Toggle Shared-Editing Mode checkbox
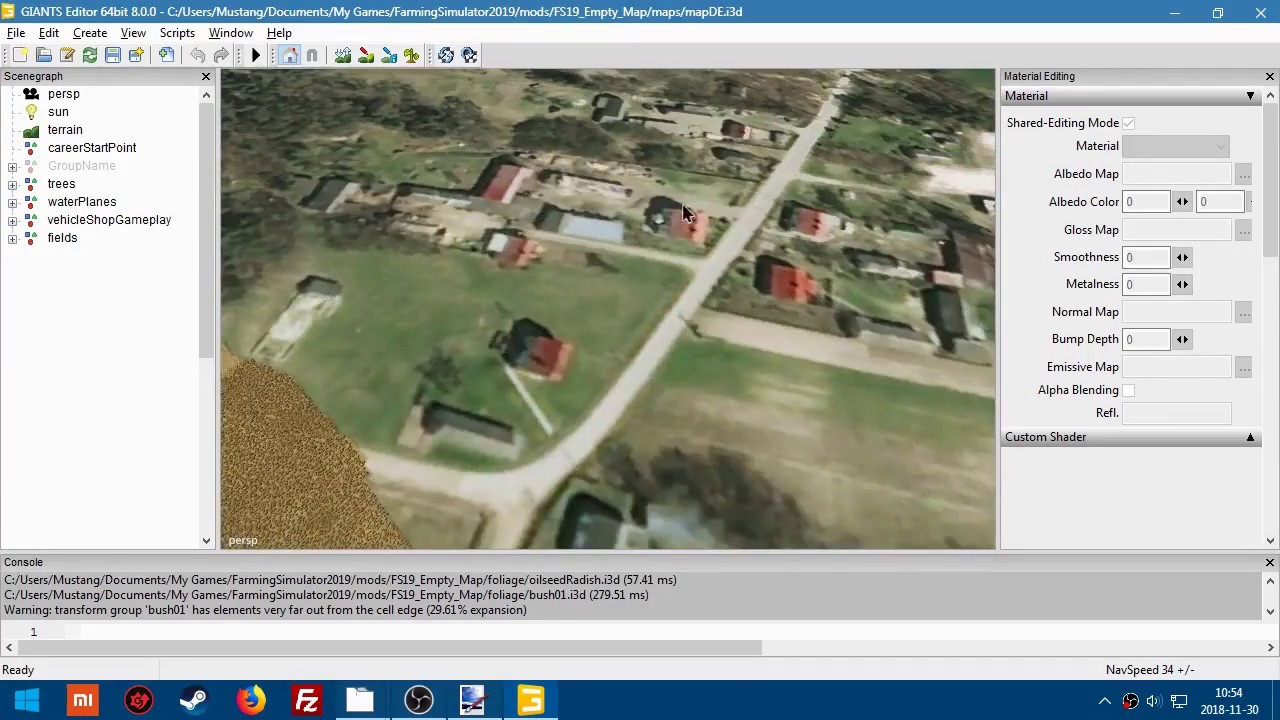1280x720 pixels. click(x=1128, y=123)
